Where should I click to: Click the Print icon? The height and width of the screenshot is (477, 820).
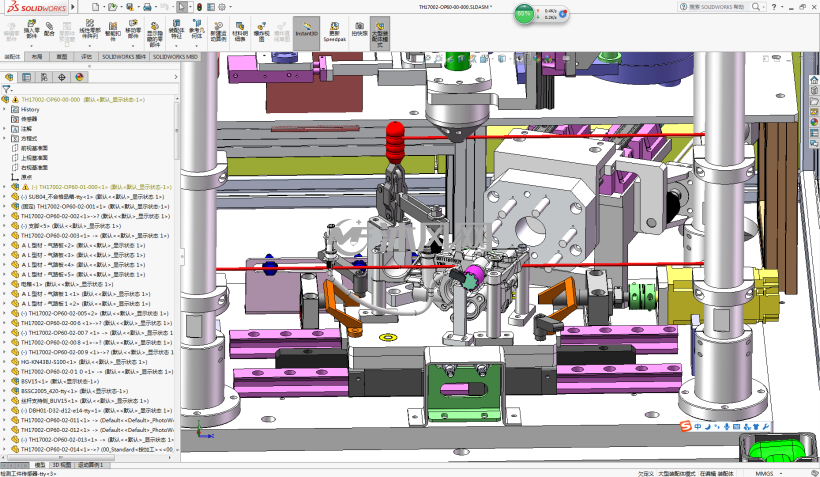point(147,7)
